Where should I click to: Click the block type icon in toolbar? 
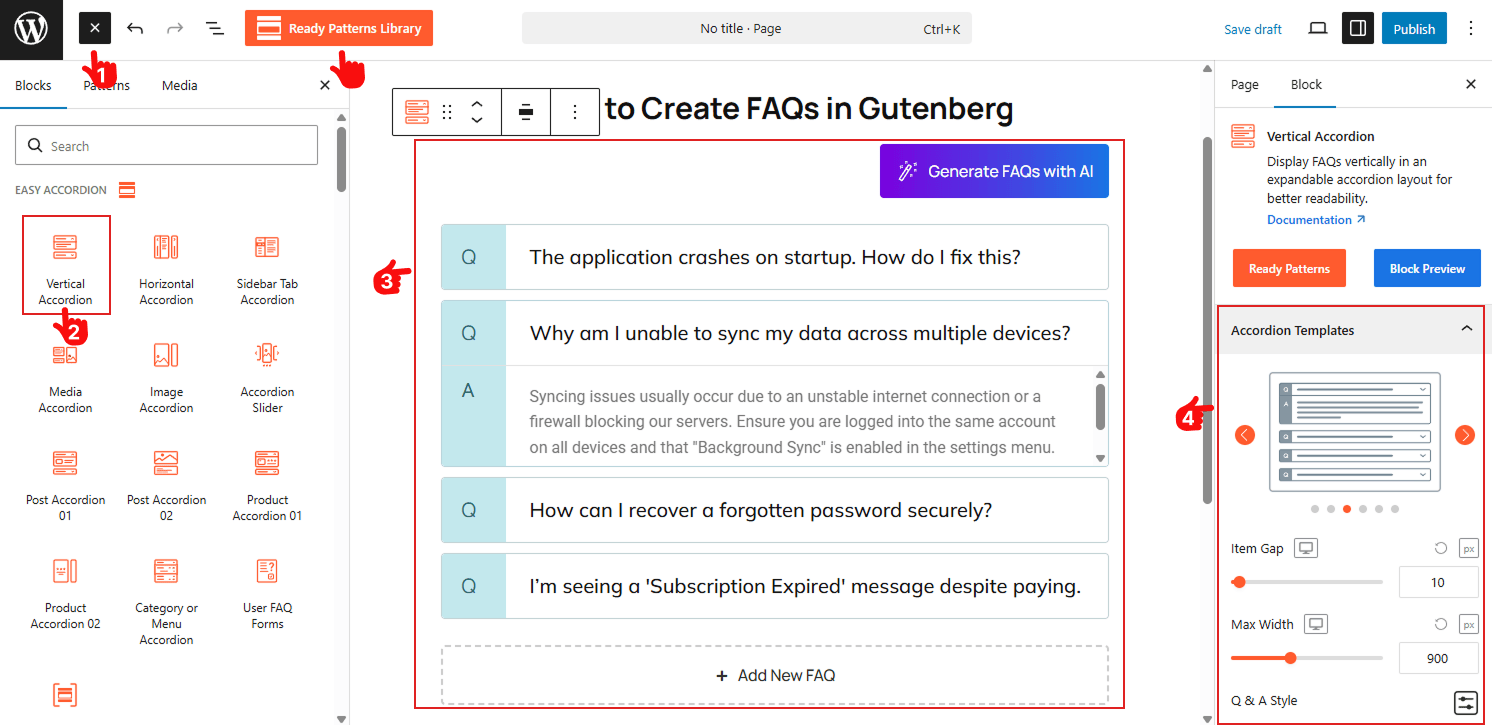[417, 111]
